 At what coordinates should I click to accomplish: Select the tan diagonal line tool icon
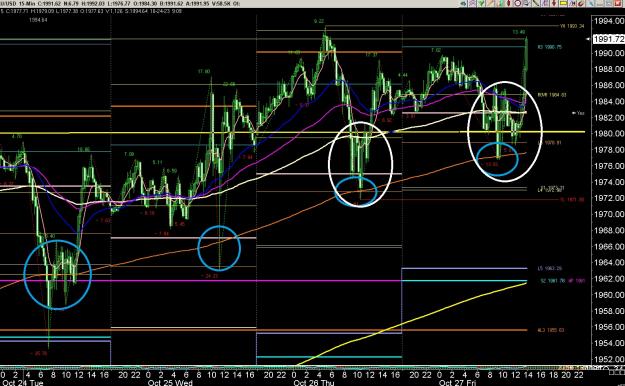[x=490, y=4]
